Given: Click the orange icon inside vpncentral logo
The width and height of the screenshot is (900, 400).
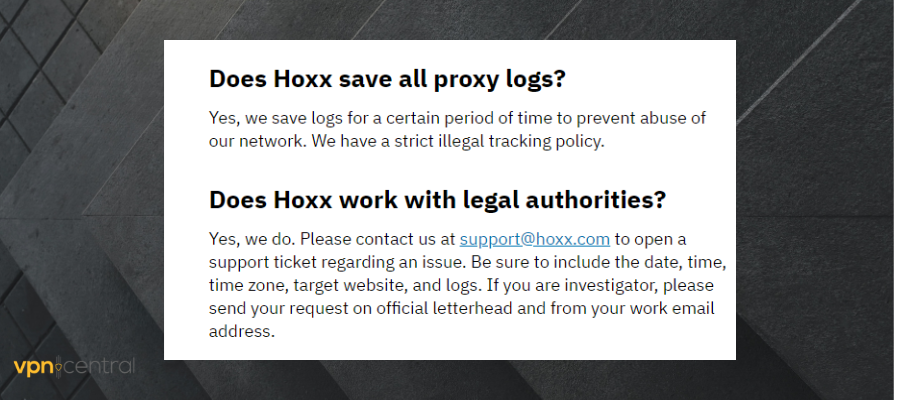Looking at the screenshot, I should pos(60,368).
